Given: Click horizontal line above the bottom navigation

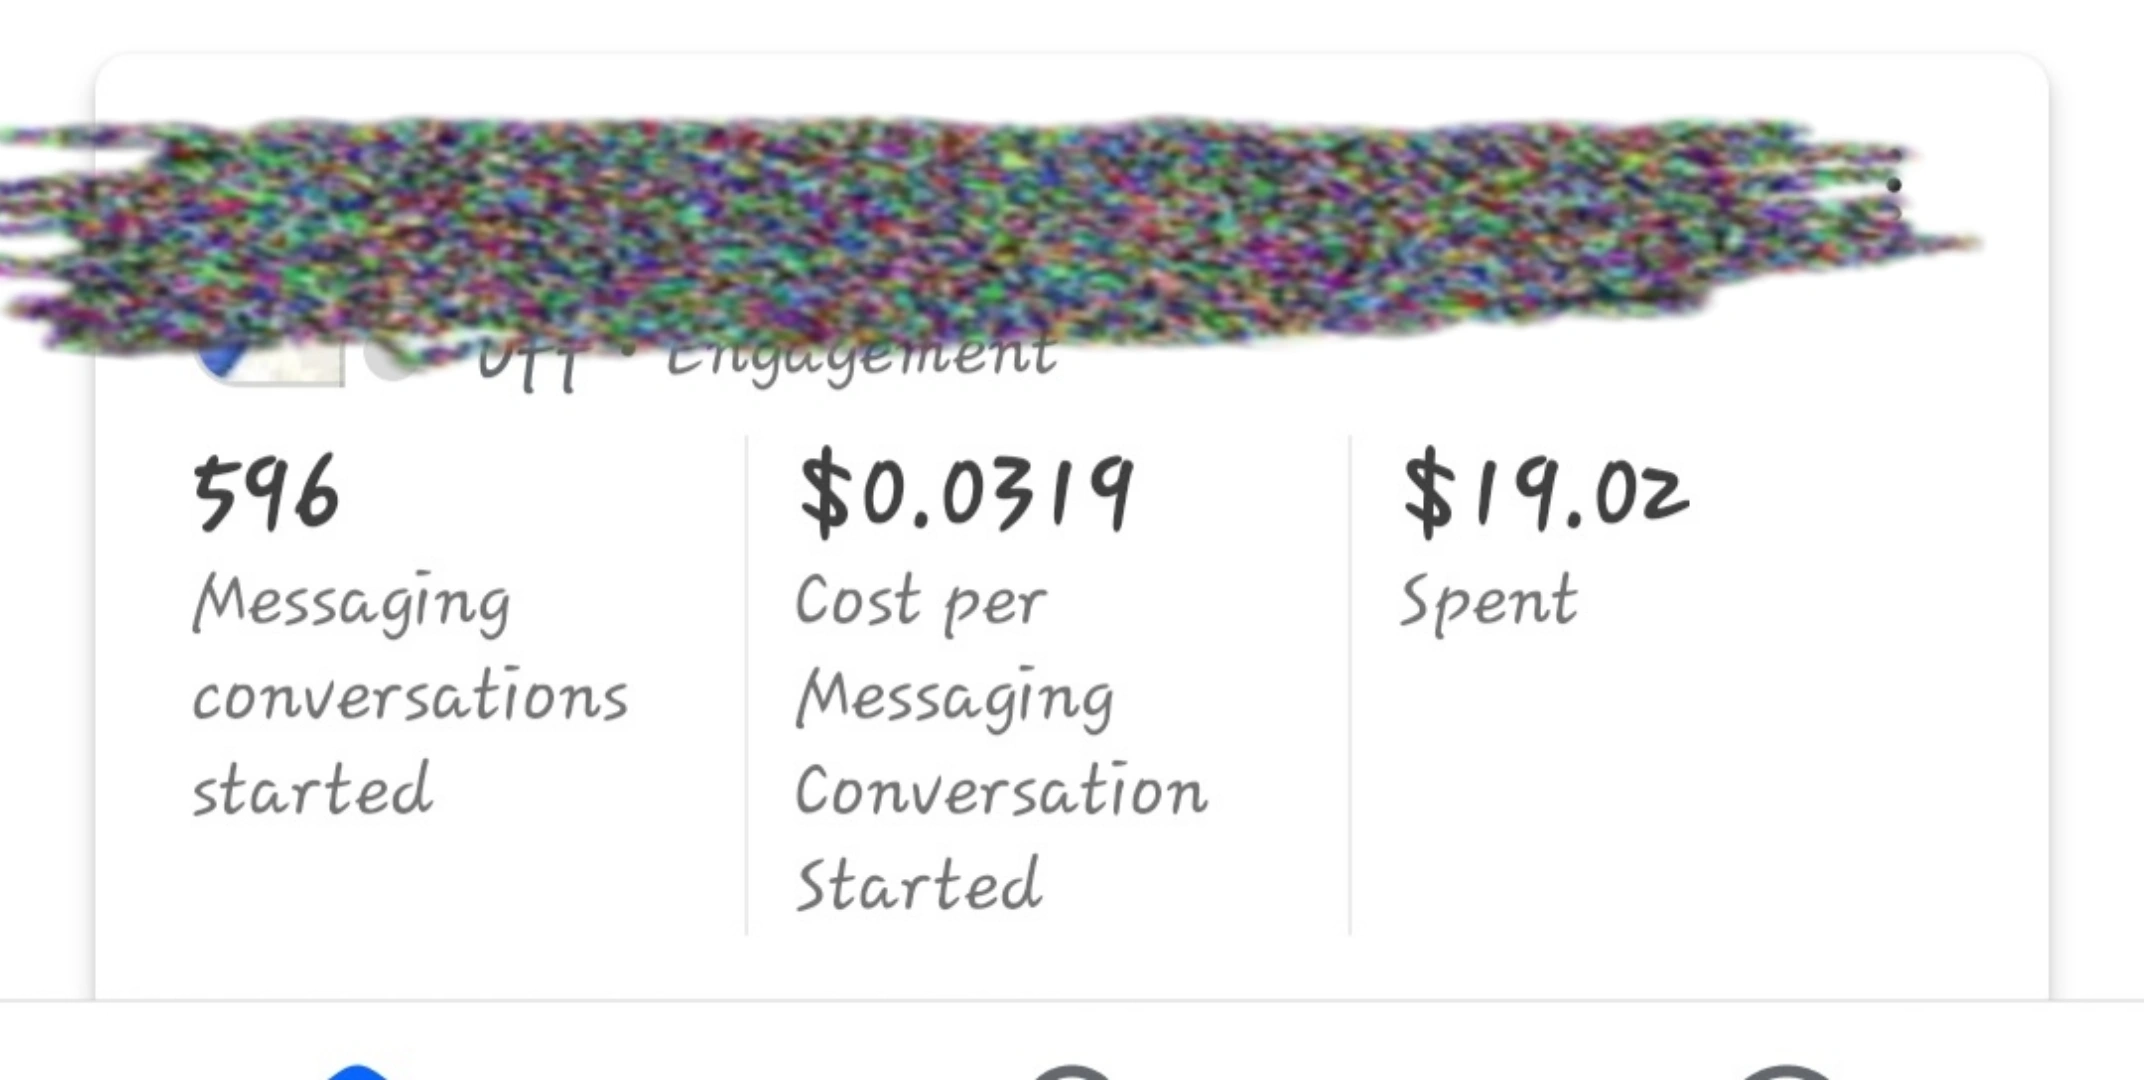Looking at the screenshot, I should coord(1072,1000).
